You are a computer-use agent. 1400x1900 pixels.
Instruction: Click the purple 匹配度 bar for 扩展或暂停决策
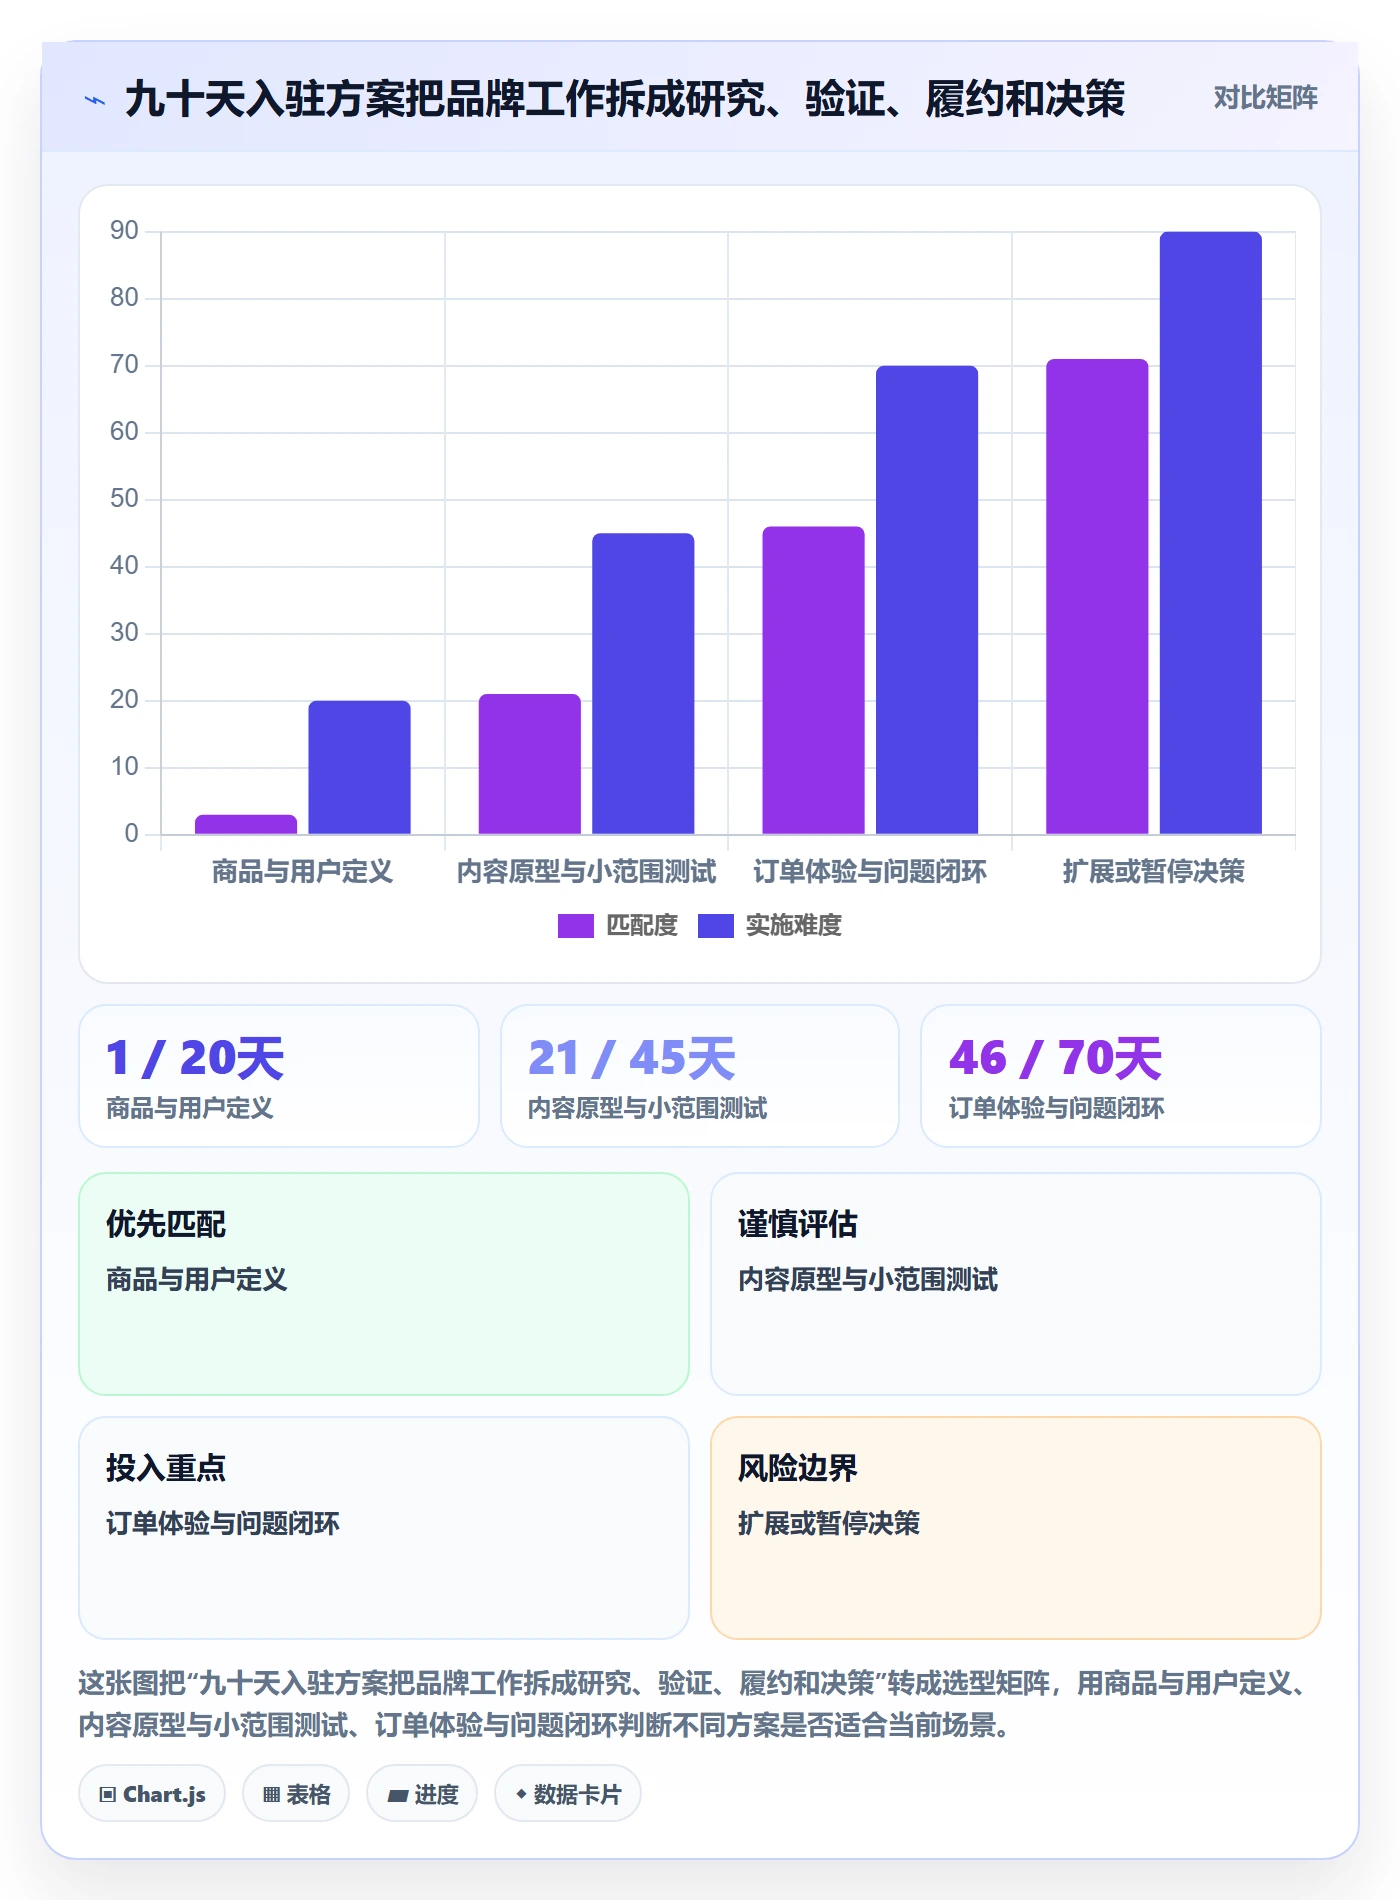point(1097,597)
